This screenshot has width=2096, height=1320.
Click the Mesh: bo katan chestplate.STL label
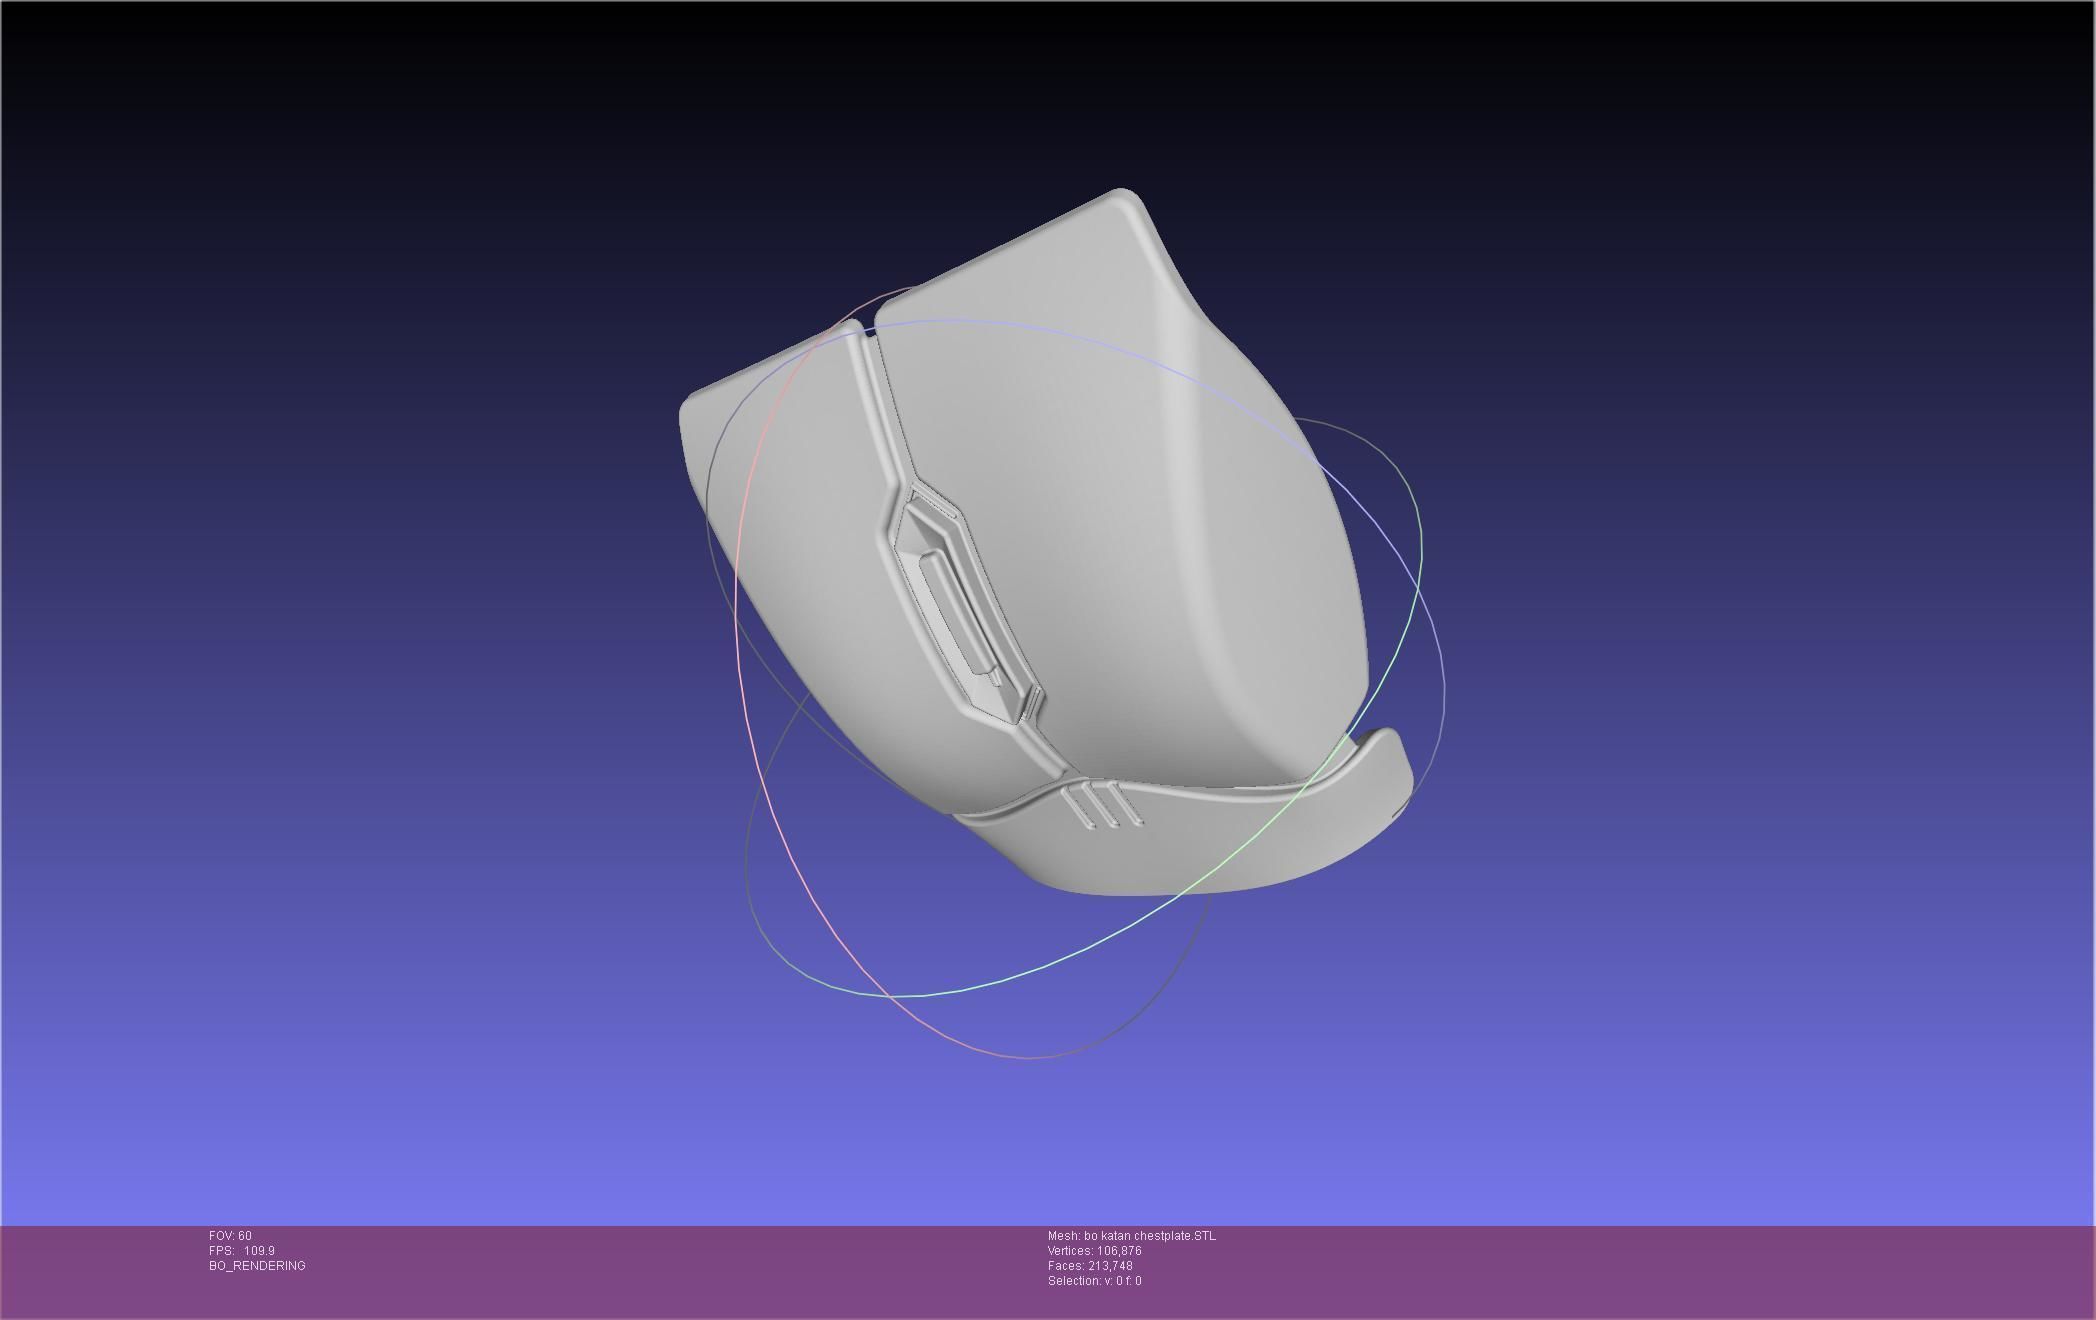click(x=1132, y=1236)
